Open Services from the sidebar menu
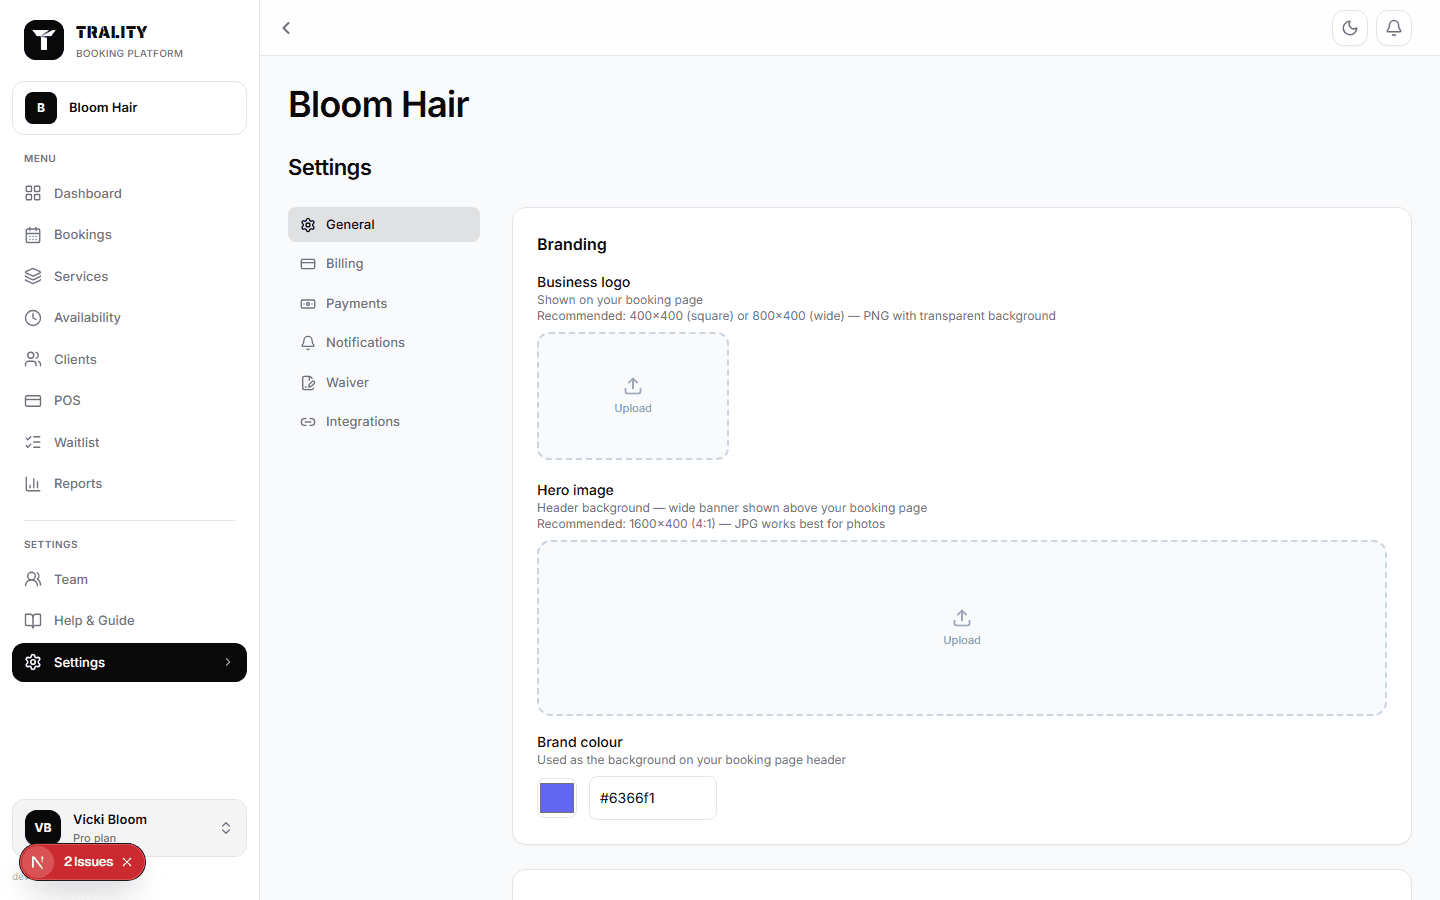Screen dimensions: 1440x900 coord(129,276)
